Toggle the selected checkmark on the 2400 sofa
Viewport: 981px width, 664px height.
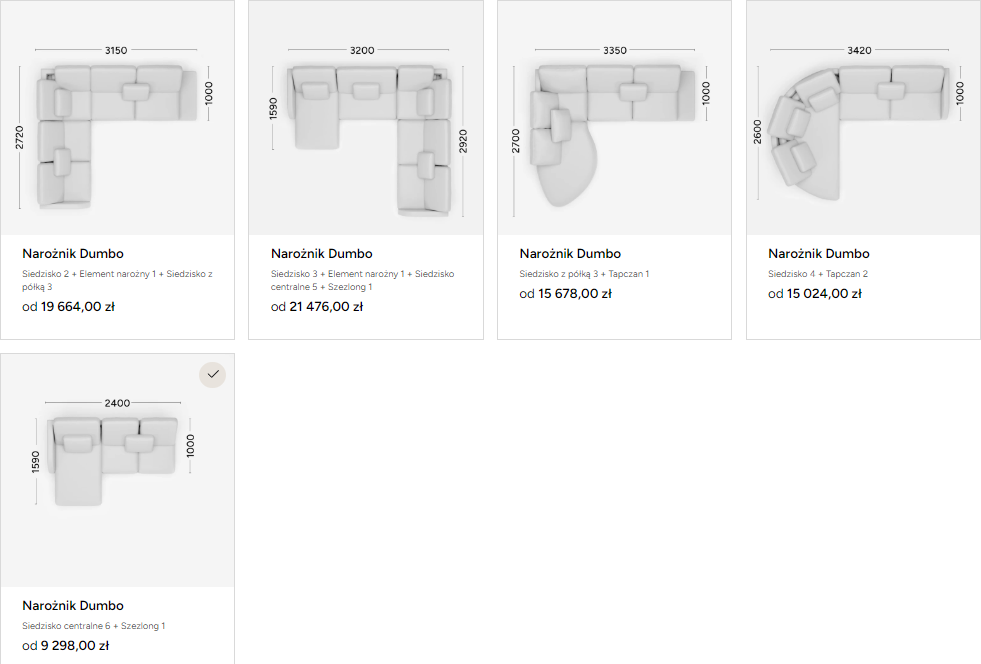(x=213, y=374)
